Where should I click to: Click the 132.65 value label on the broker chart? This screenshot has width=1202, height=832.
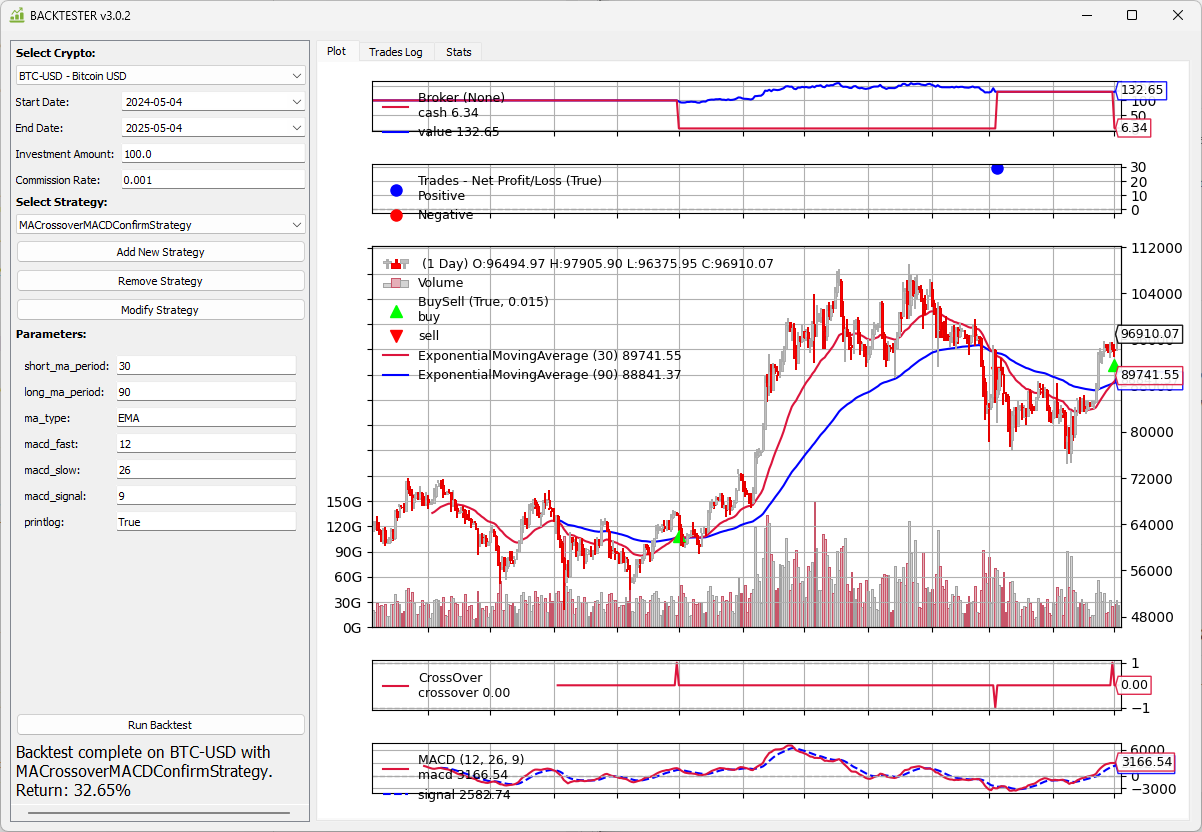pos(1141,90)
